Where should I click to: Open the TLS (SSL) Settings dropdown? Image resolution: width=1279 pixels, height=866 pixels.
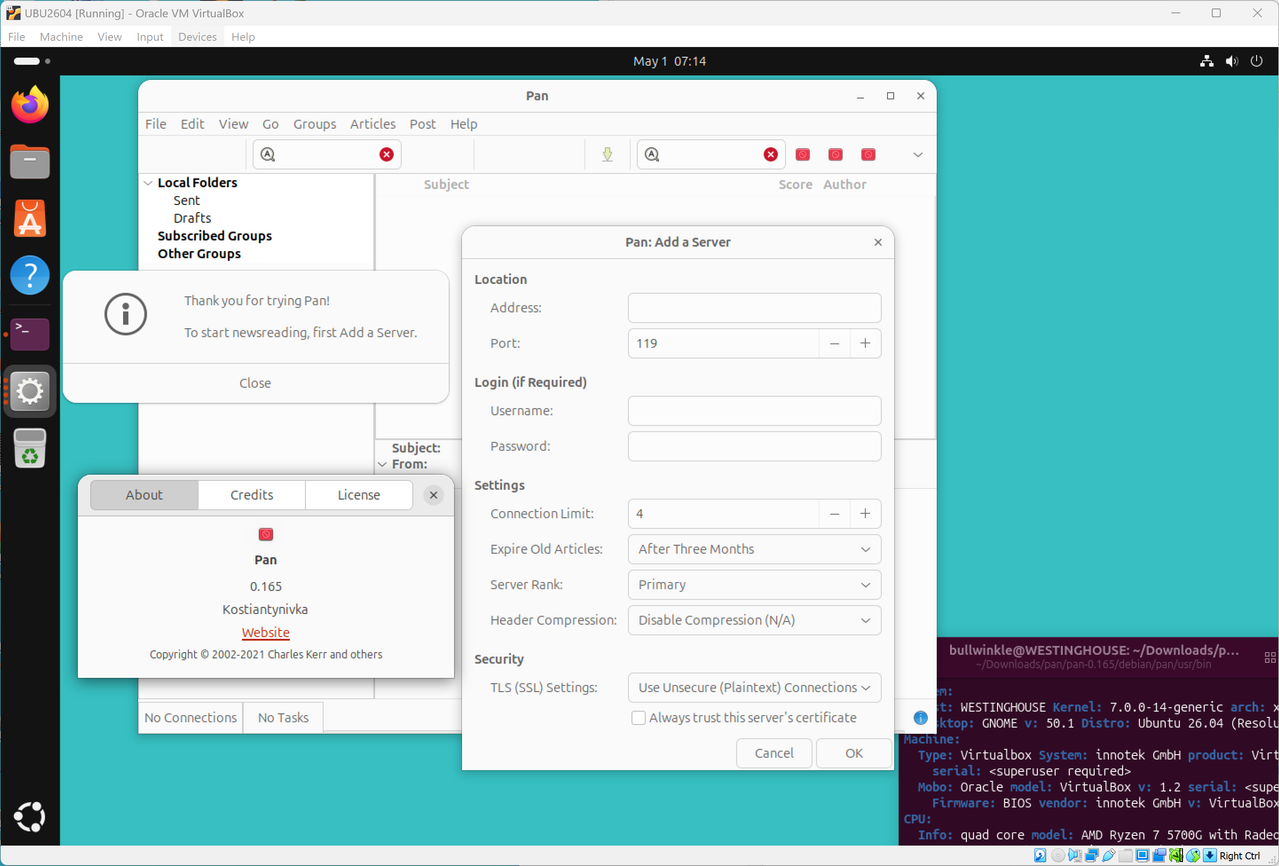pyautogui.click(x=754, y=688)
